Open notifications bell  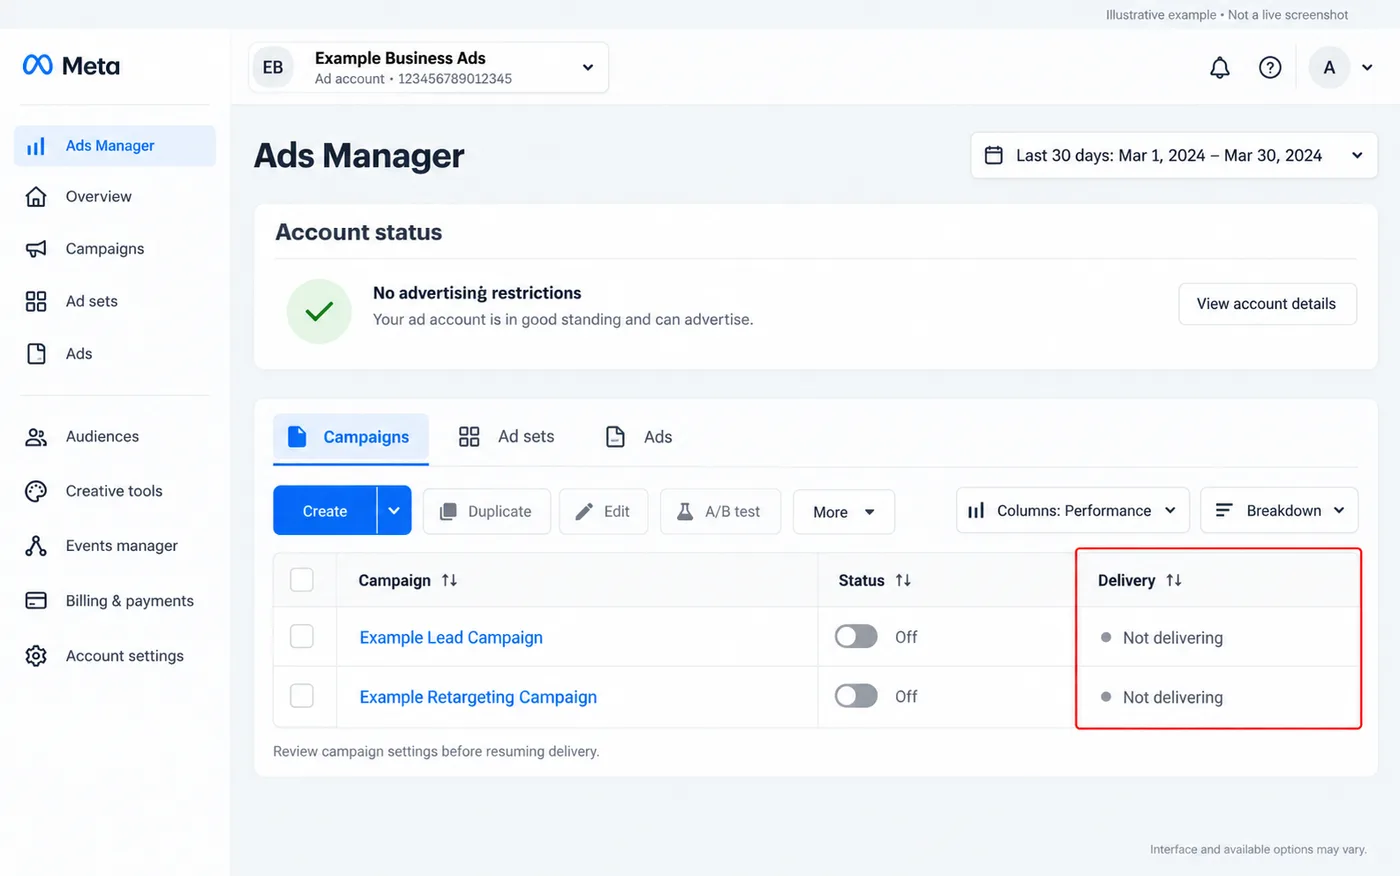tap(1220, 68)
